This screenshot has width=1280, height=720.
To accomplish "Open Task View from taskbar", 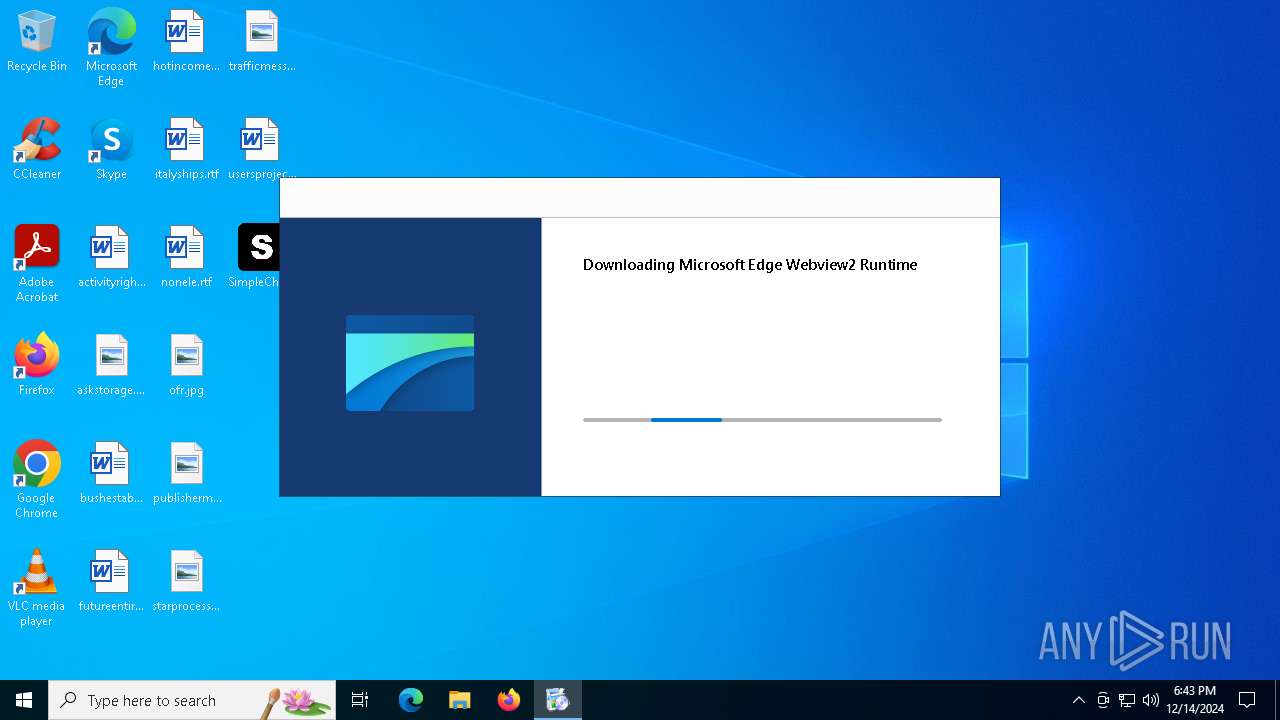I will [360, 700].
